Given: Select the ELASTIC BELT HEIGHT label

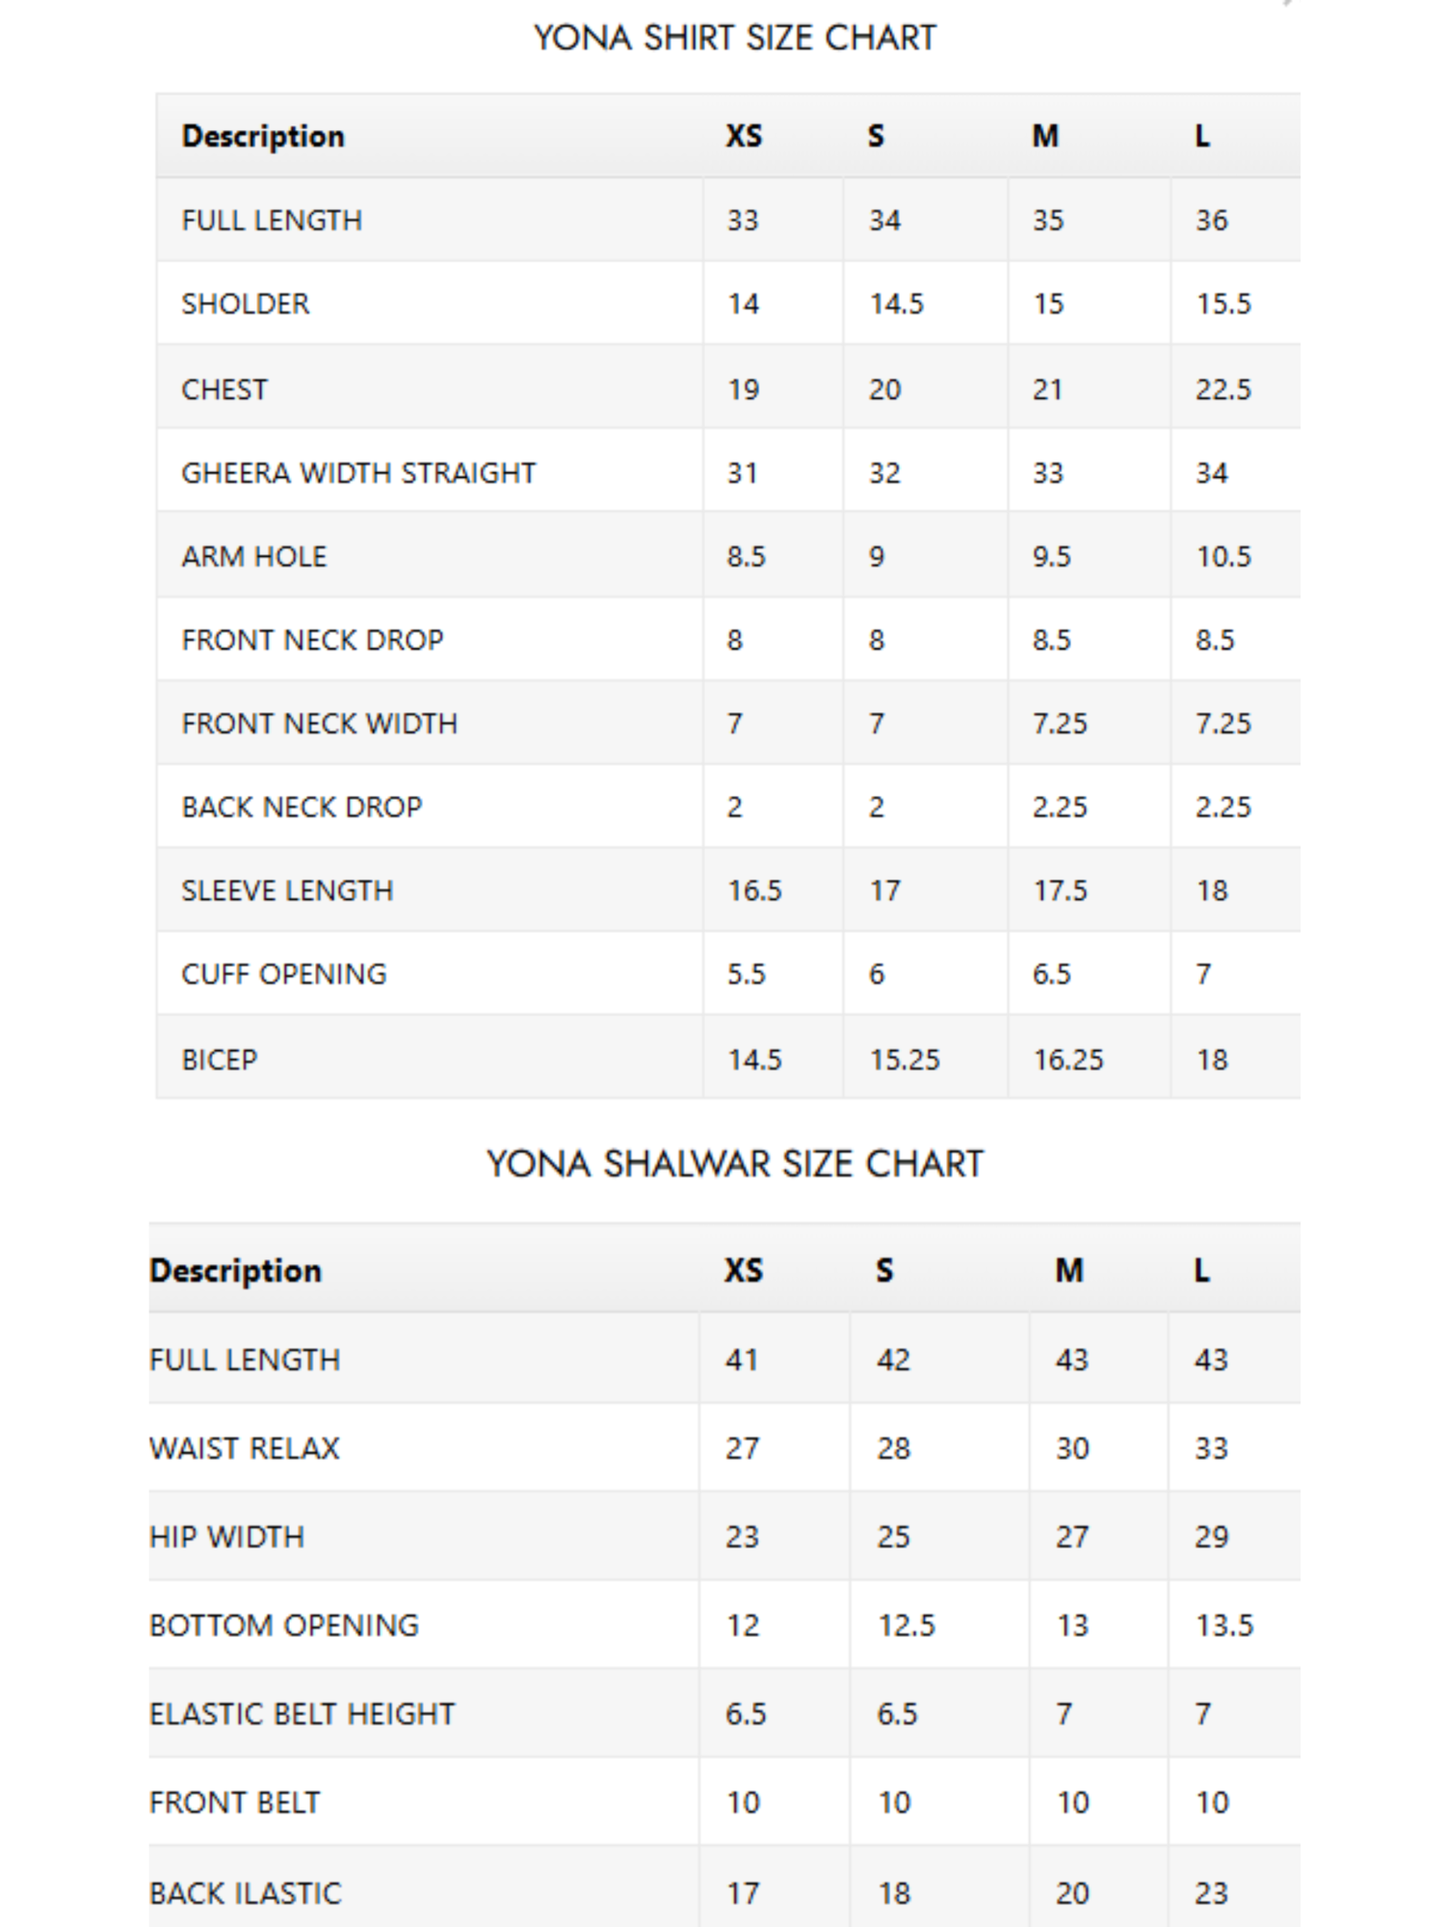Looking at the screenshot, I should click(302, 1714).
